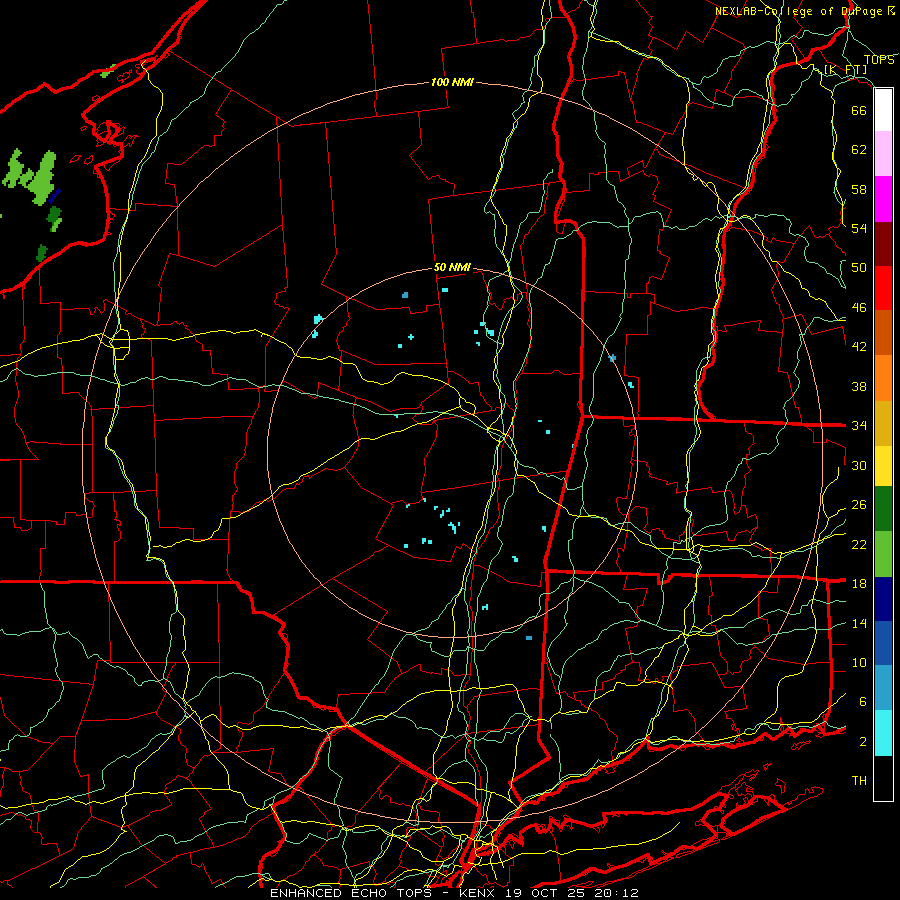Screen dimensions: 900x900
Task: Click legend value '50'
Action: click(859, 268)
